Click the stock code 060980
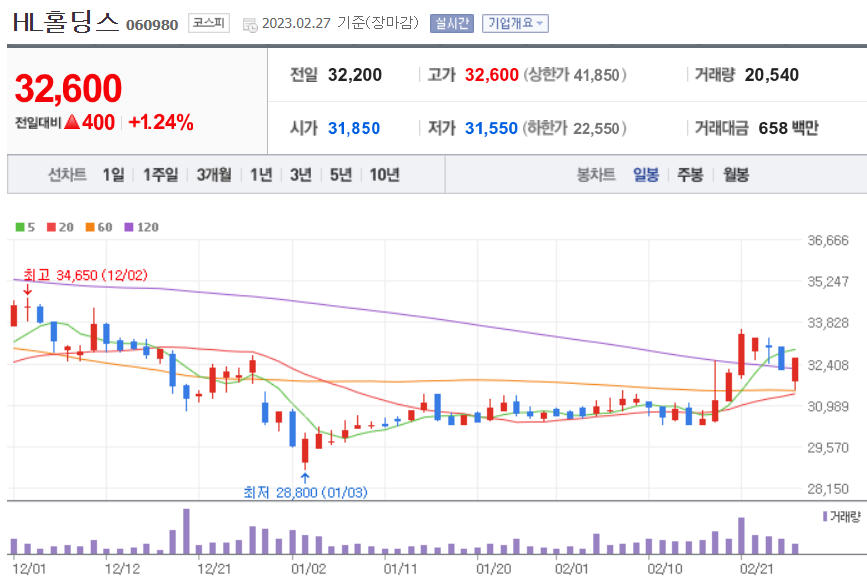 point(152,25)
